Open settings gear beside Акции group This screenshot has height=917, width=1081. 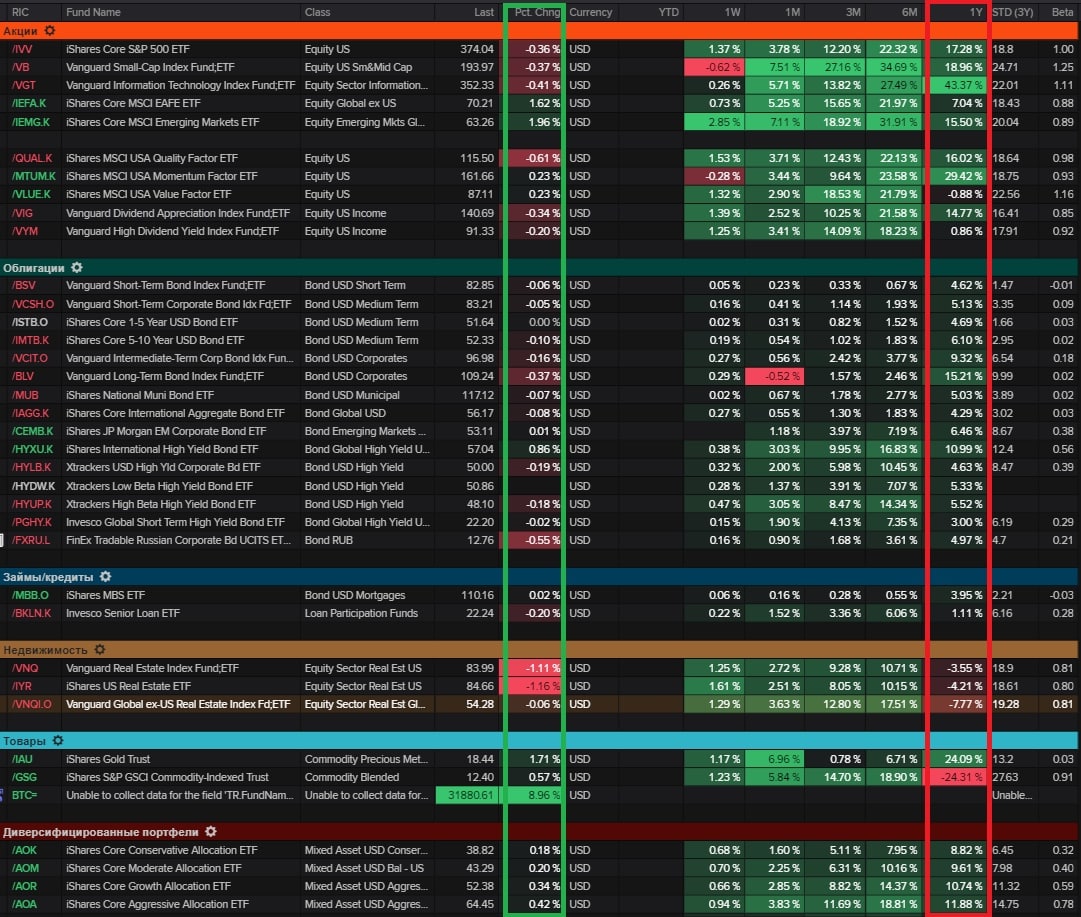point(50,30)
